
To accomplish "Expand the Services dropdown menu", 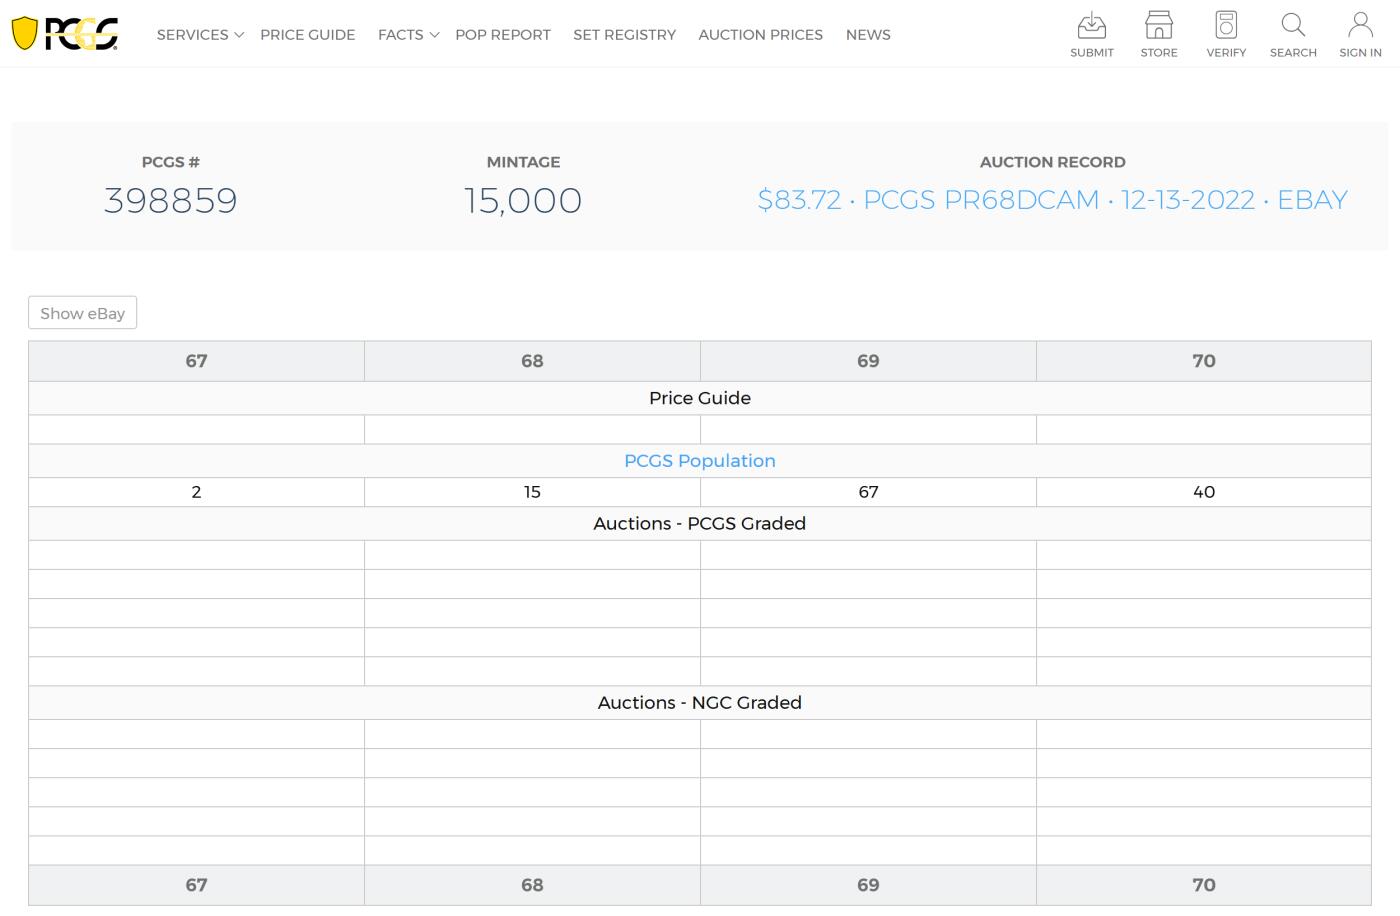I will (x=199, y=35).
